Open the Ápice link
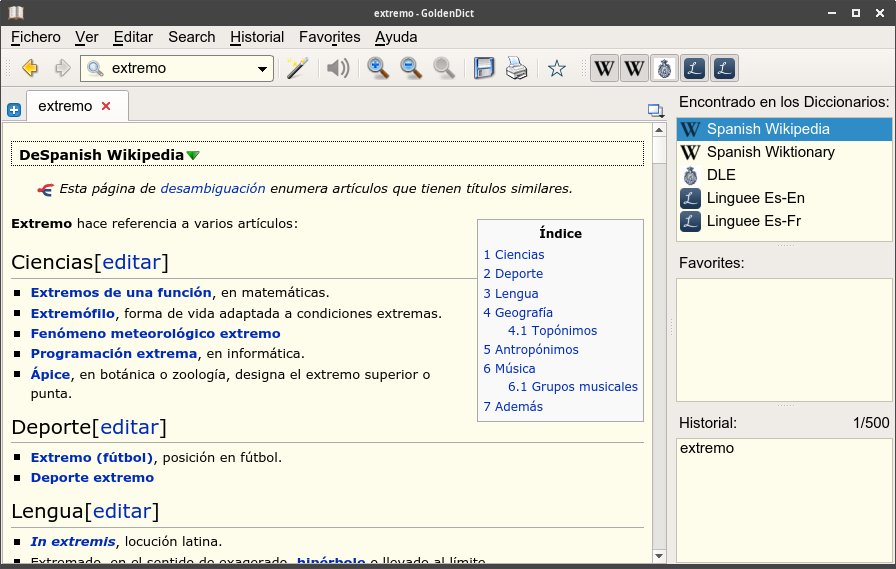Screen dimensions: 896x569 point(50,374)
